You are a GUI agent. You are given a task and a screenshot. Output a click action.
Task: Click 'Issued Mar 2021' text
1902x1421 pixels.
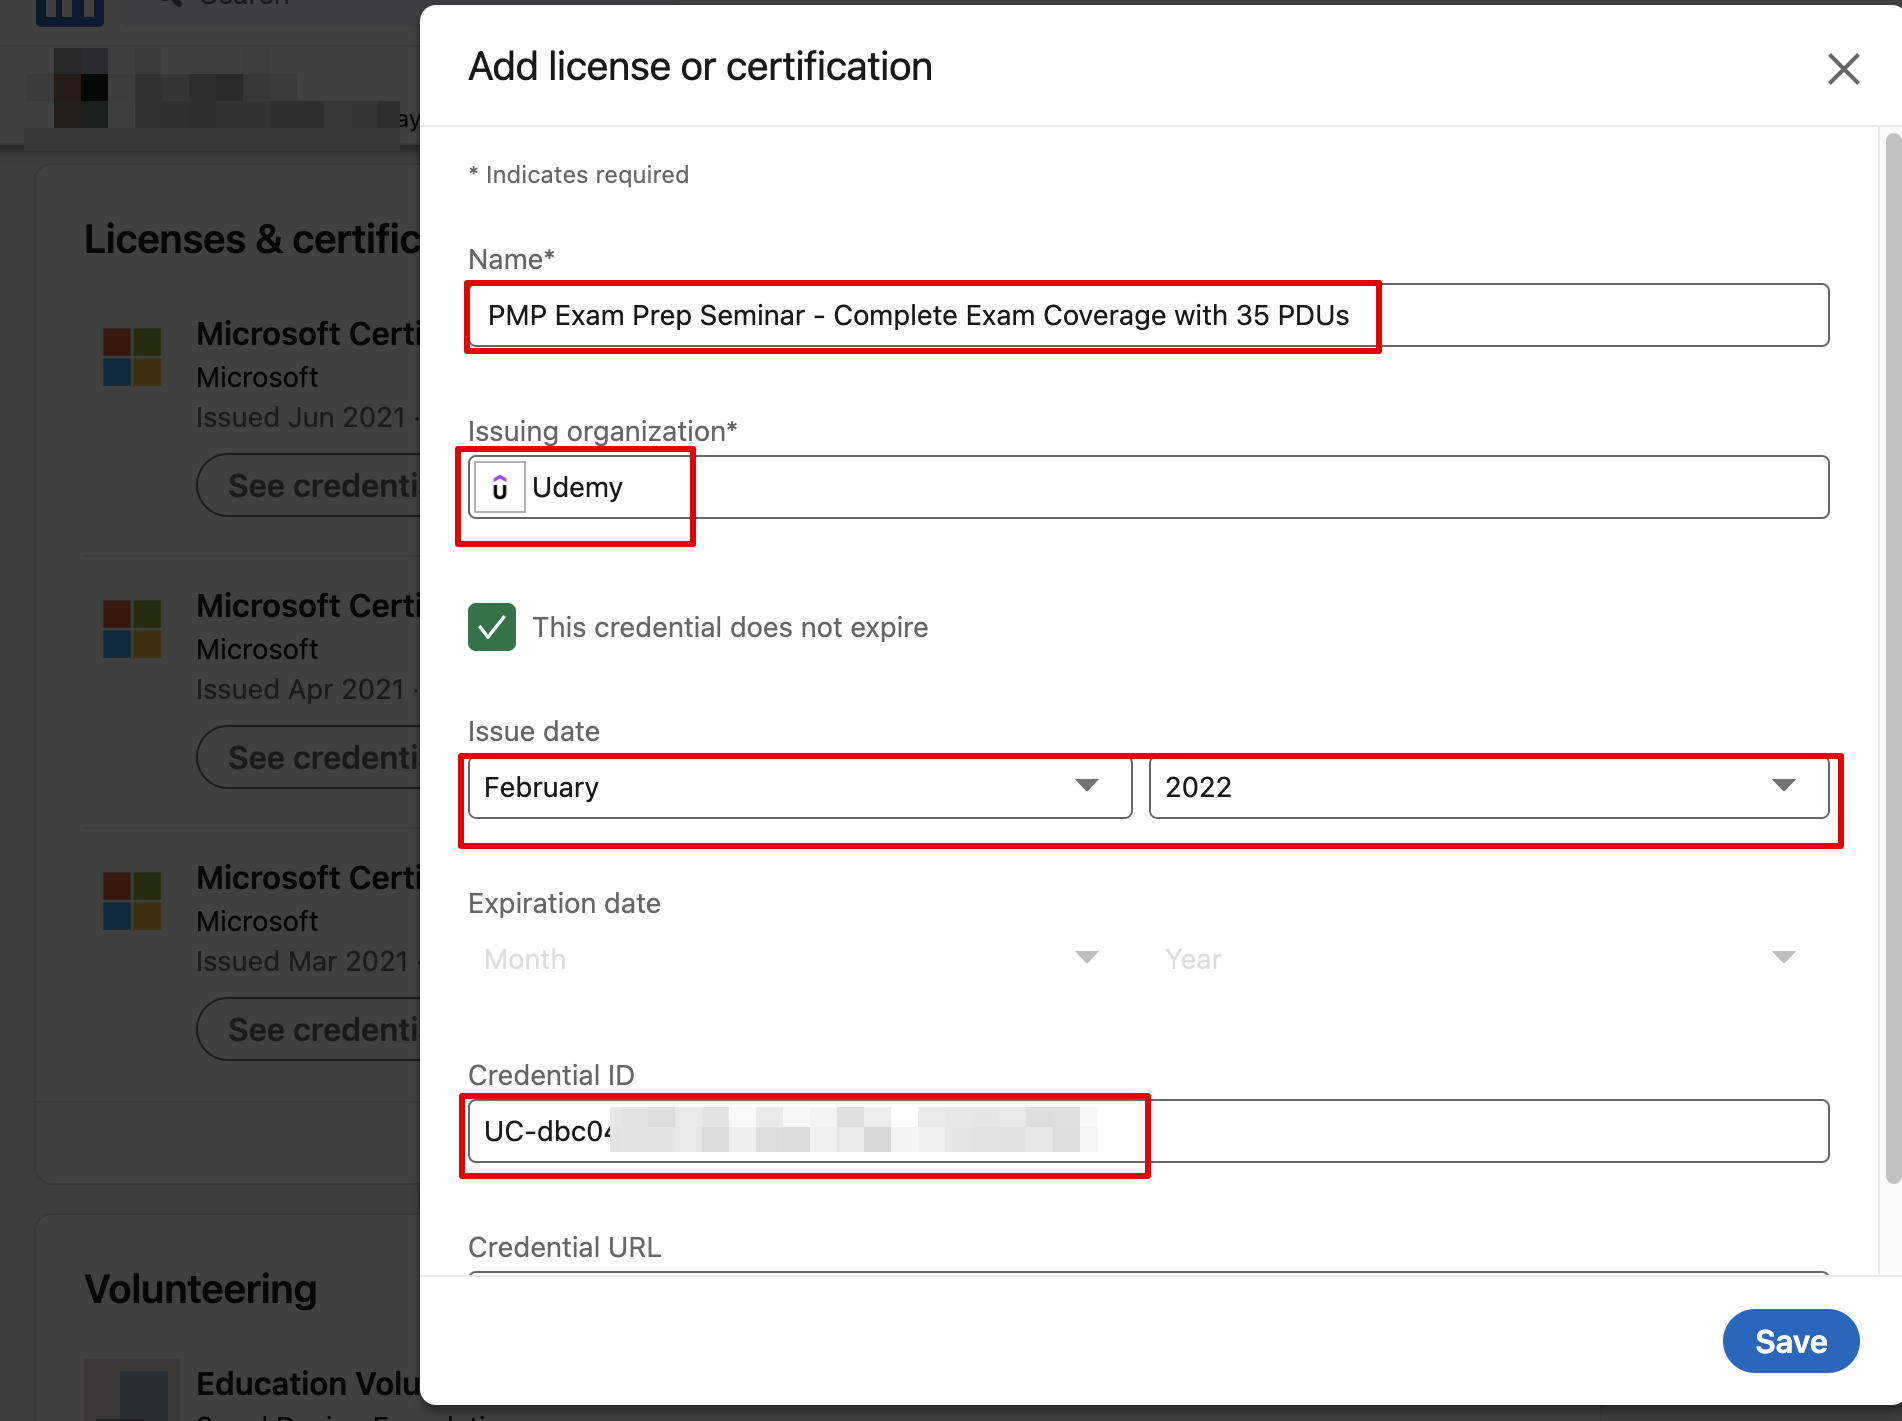pos(302,962)
